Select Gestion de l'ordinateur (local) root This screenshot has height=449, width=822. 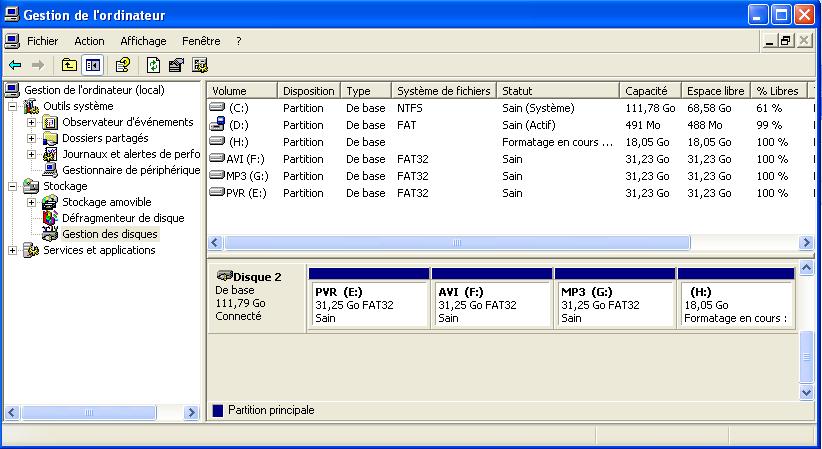click(x=94, y=90)
